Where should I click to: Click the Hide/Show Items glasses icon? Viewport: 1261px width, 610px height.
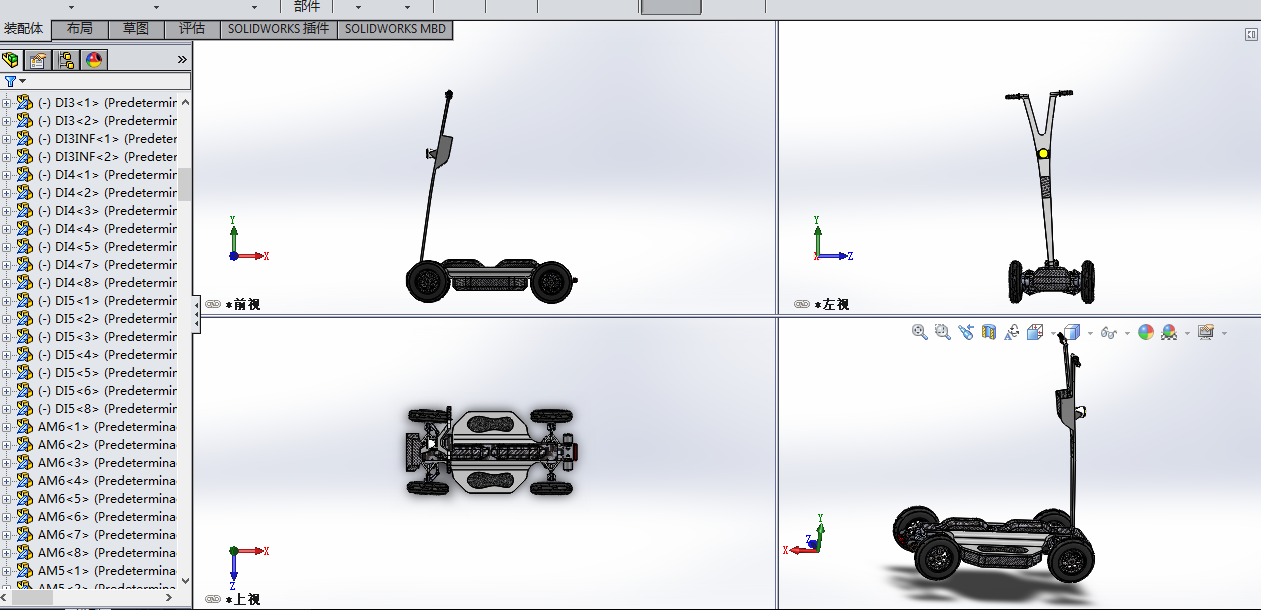(1108, 332)
